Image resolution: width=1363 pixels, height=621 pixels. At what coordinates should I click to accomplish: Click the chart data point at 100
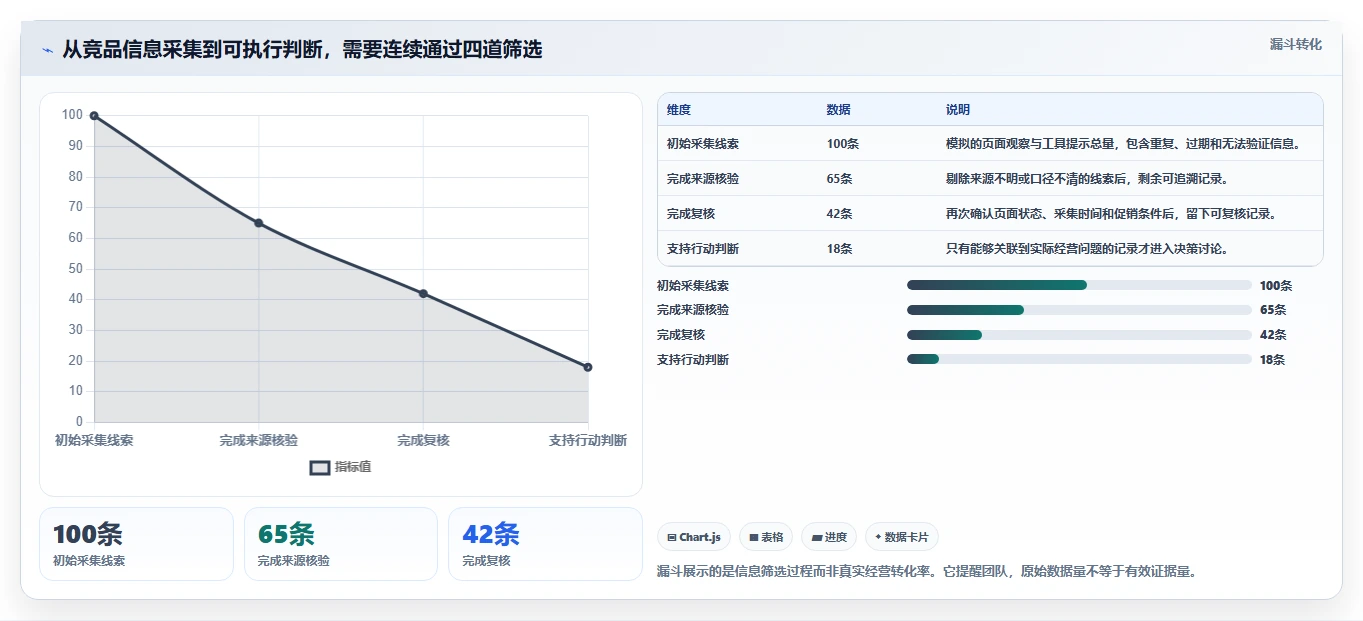click(x=94, y=116)
